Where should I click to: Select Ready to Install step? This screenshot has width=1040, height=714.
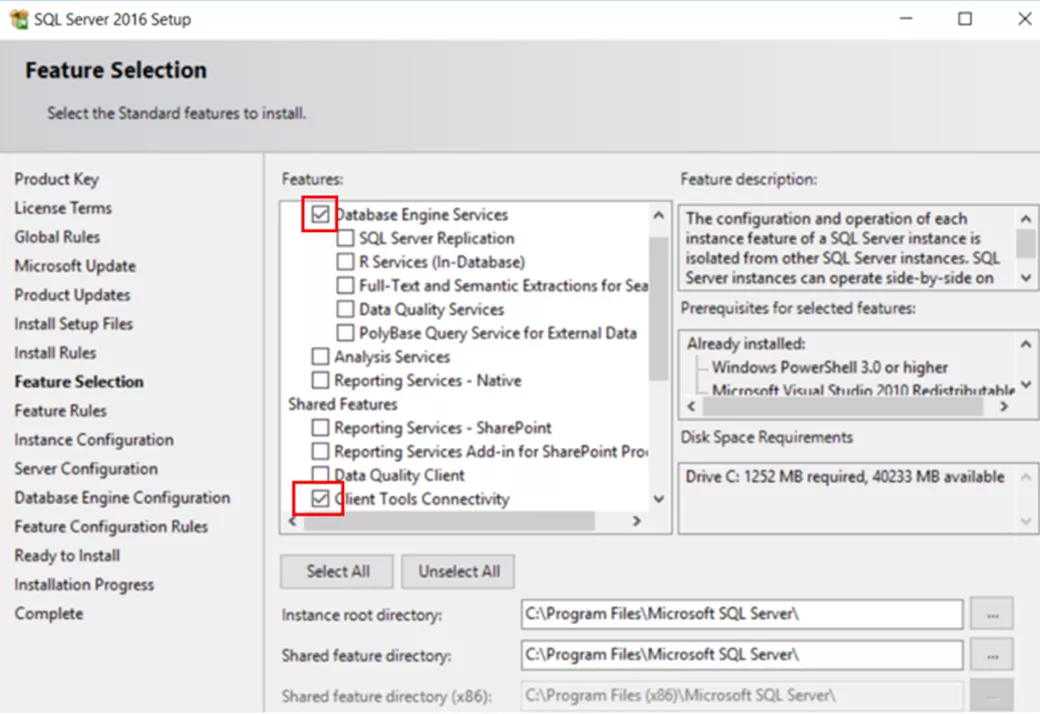click(x=67, y=555)
